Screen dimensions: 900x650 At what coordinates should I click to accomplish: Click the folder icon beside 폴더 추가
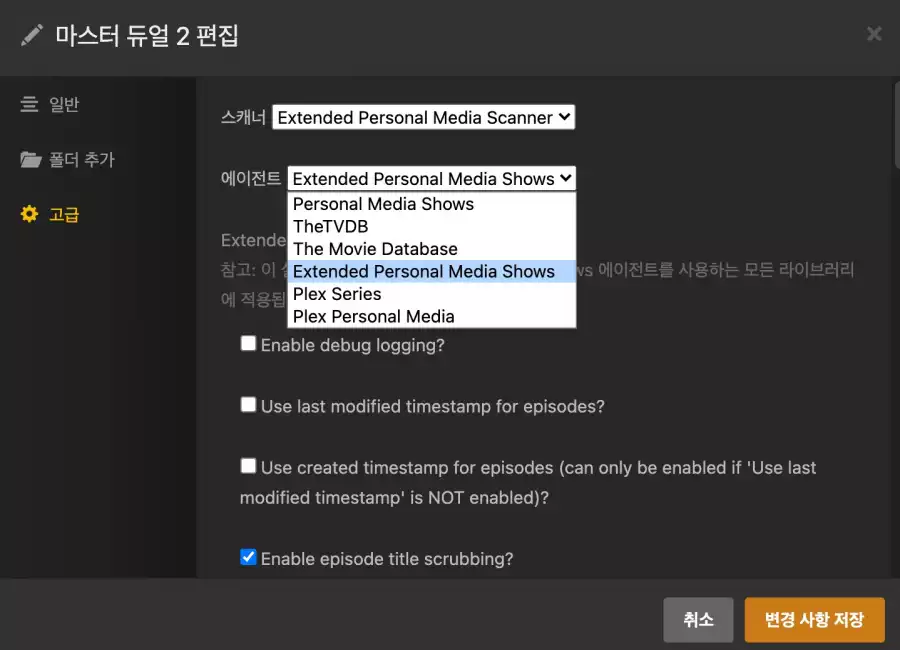coord(30,159)
